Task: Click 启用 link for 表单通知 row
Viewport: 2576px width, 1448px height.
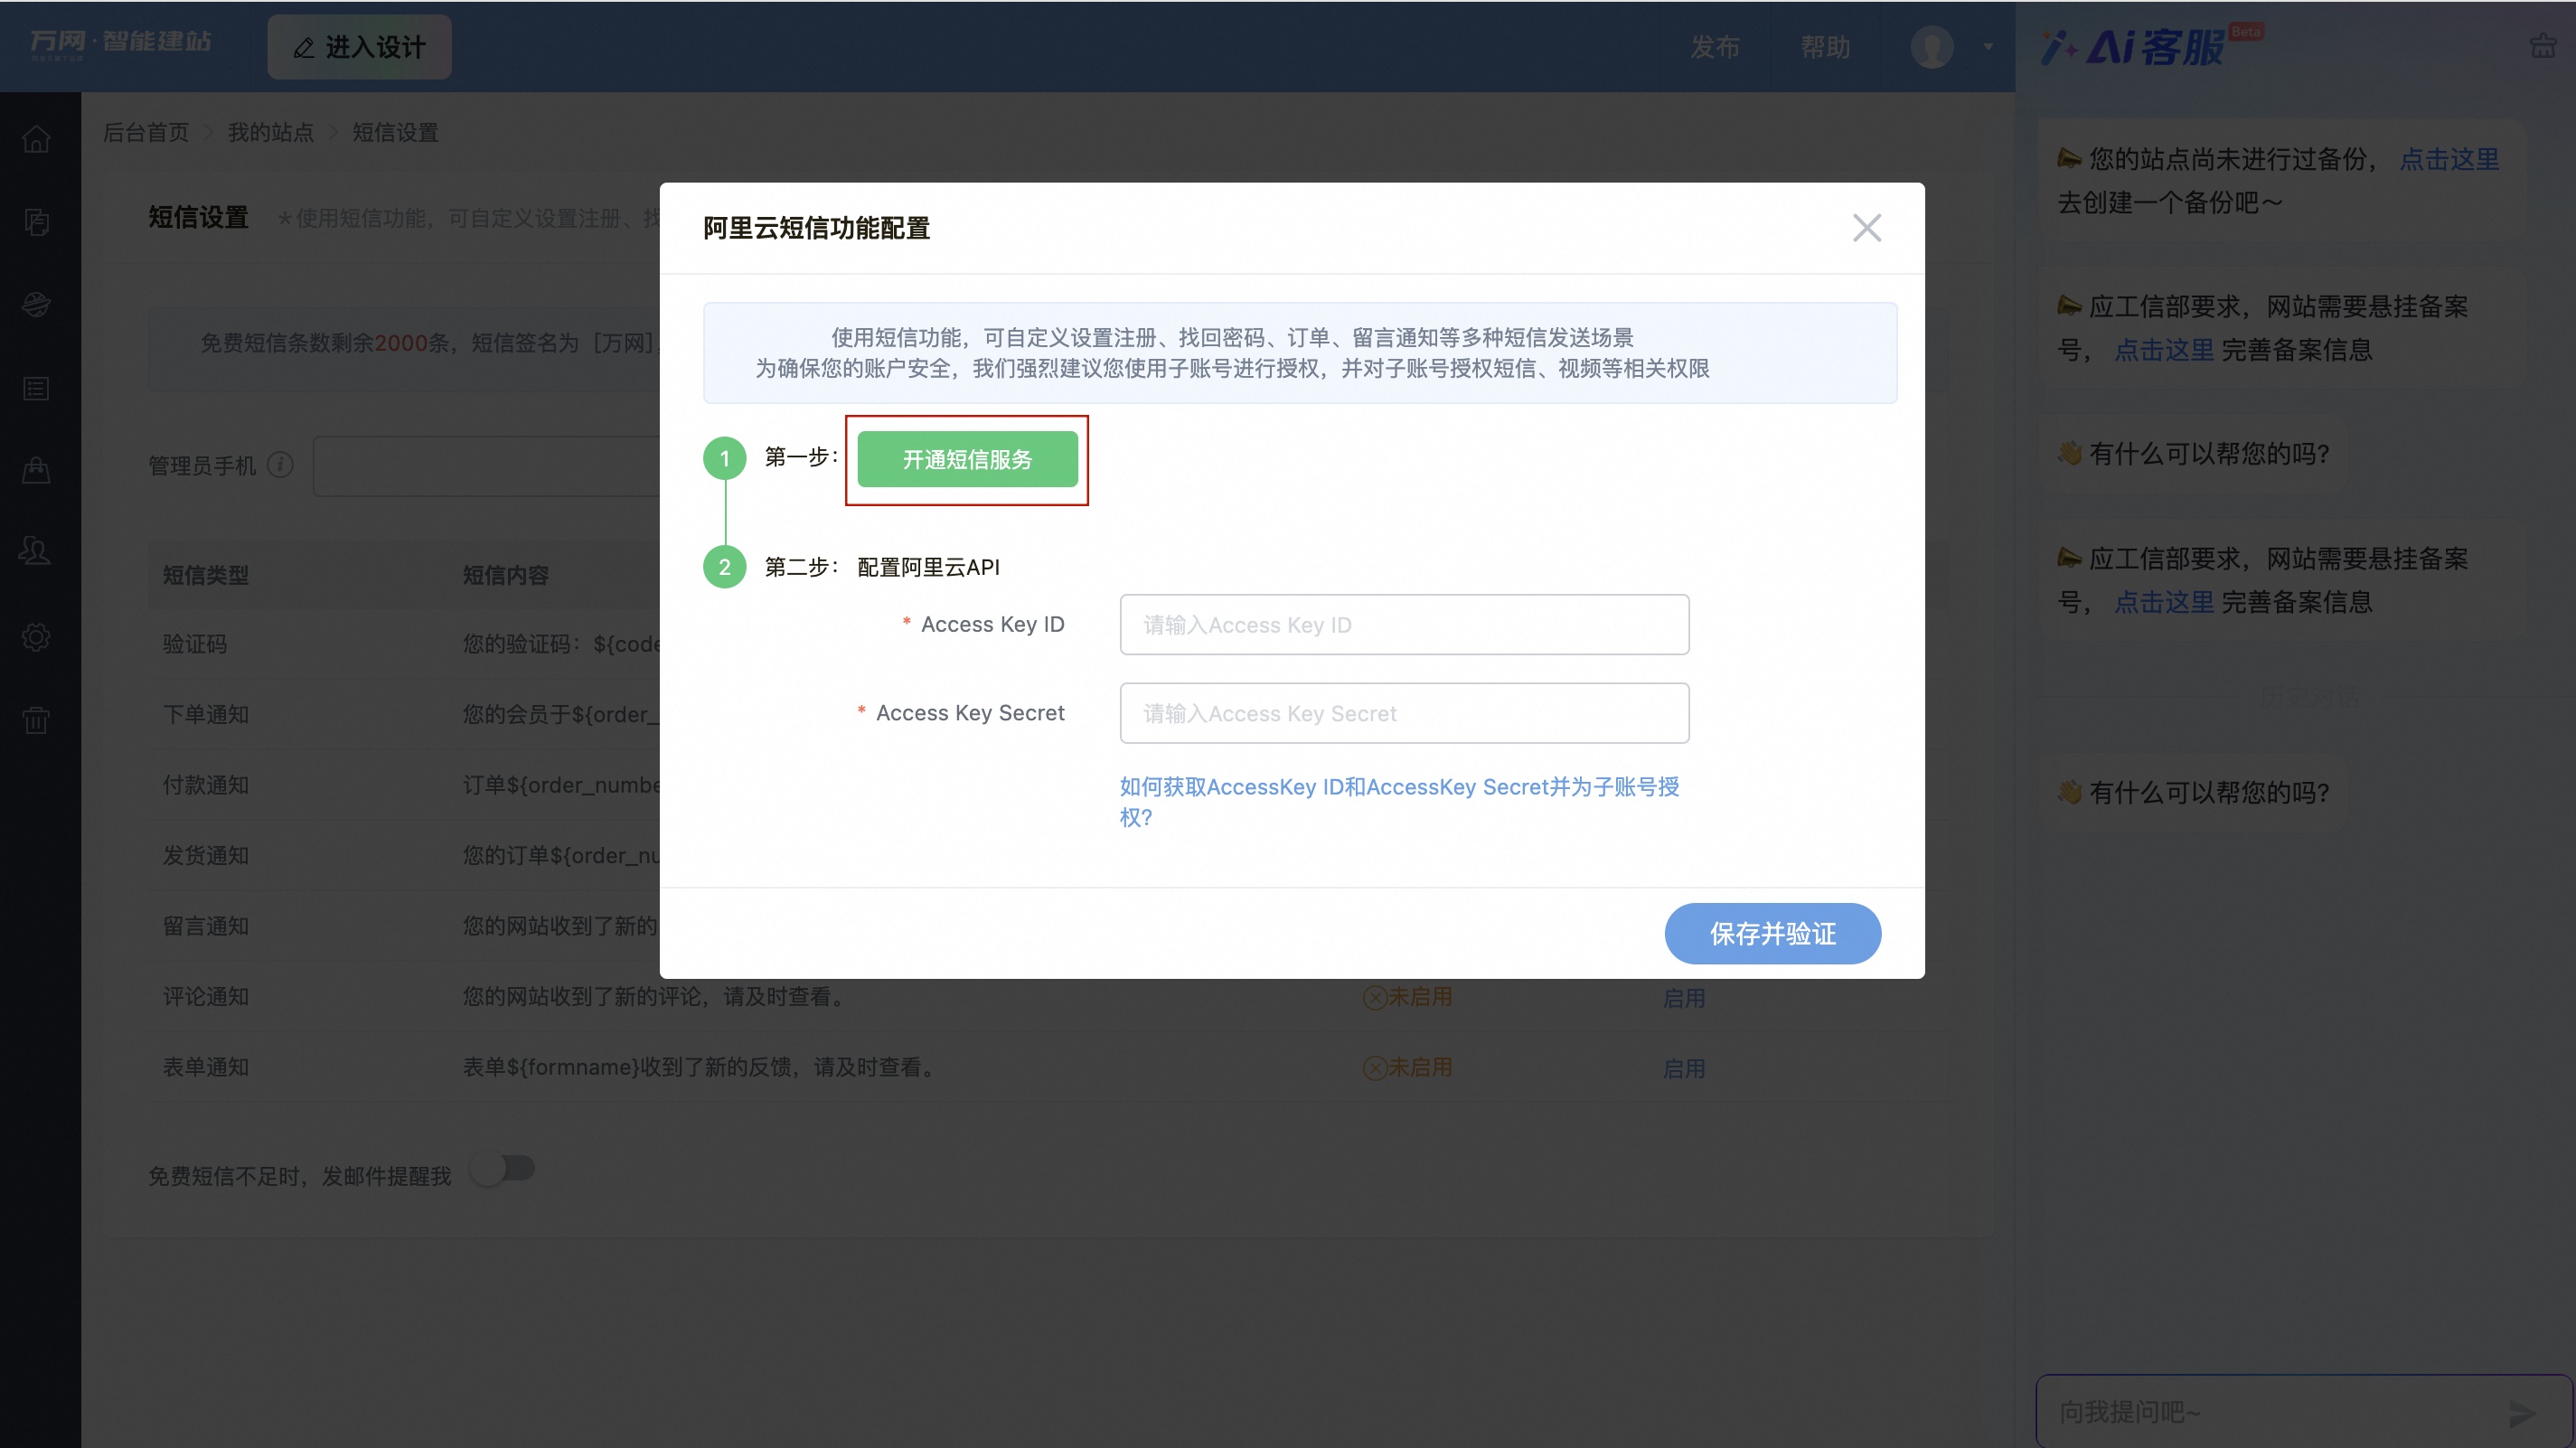Action: (1683, 1068)
